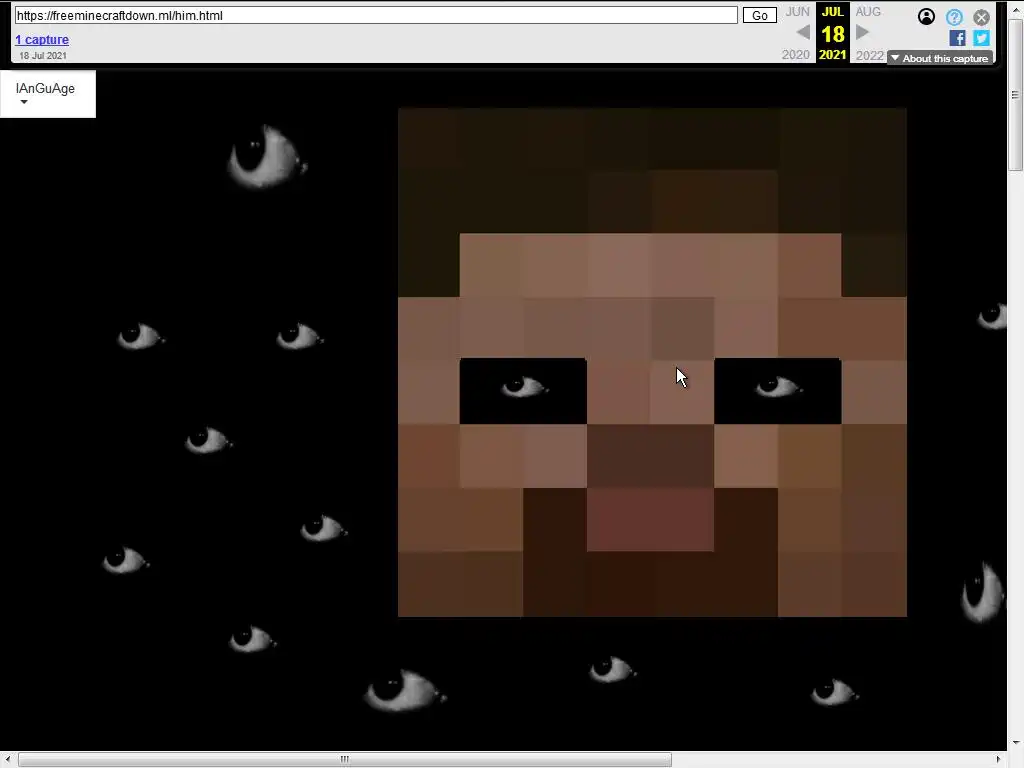Click the large pixelated Steve face image
Viewport: 1024px width, 768px height.
click(x=652, y=362)
